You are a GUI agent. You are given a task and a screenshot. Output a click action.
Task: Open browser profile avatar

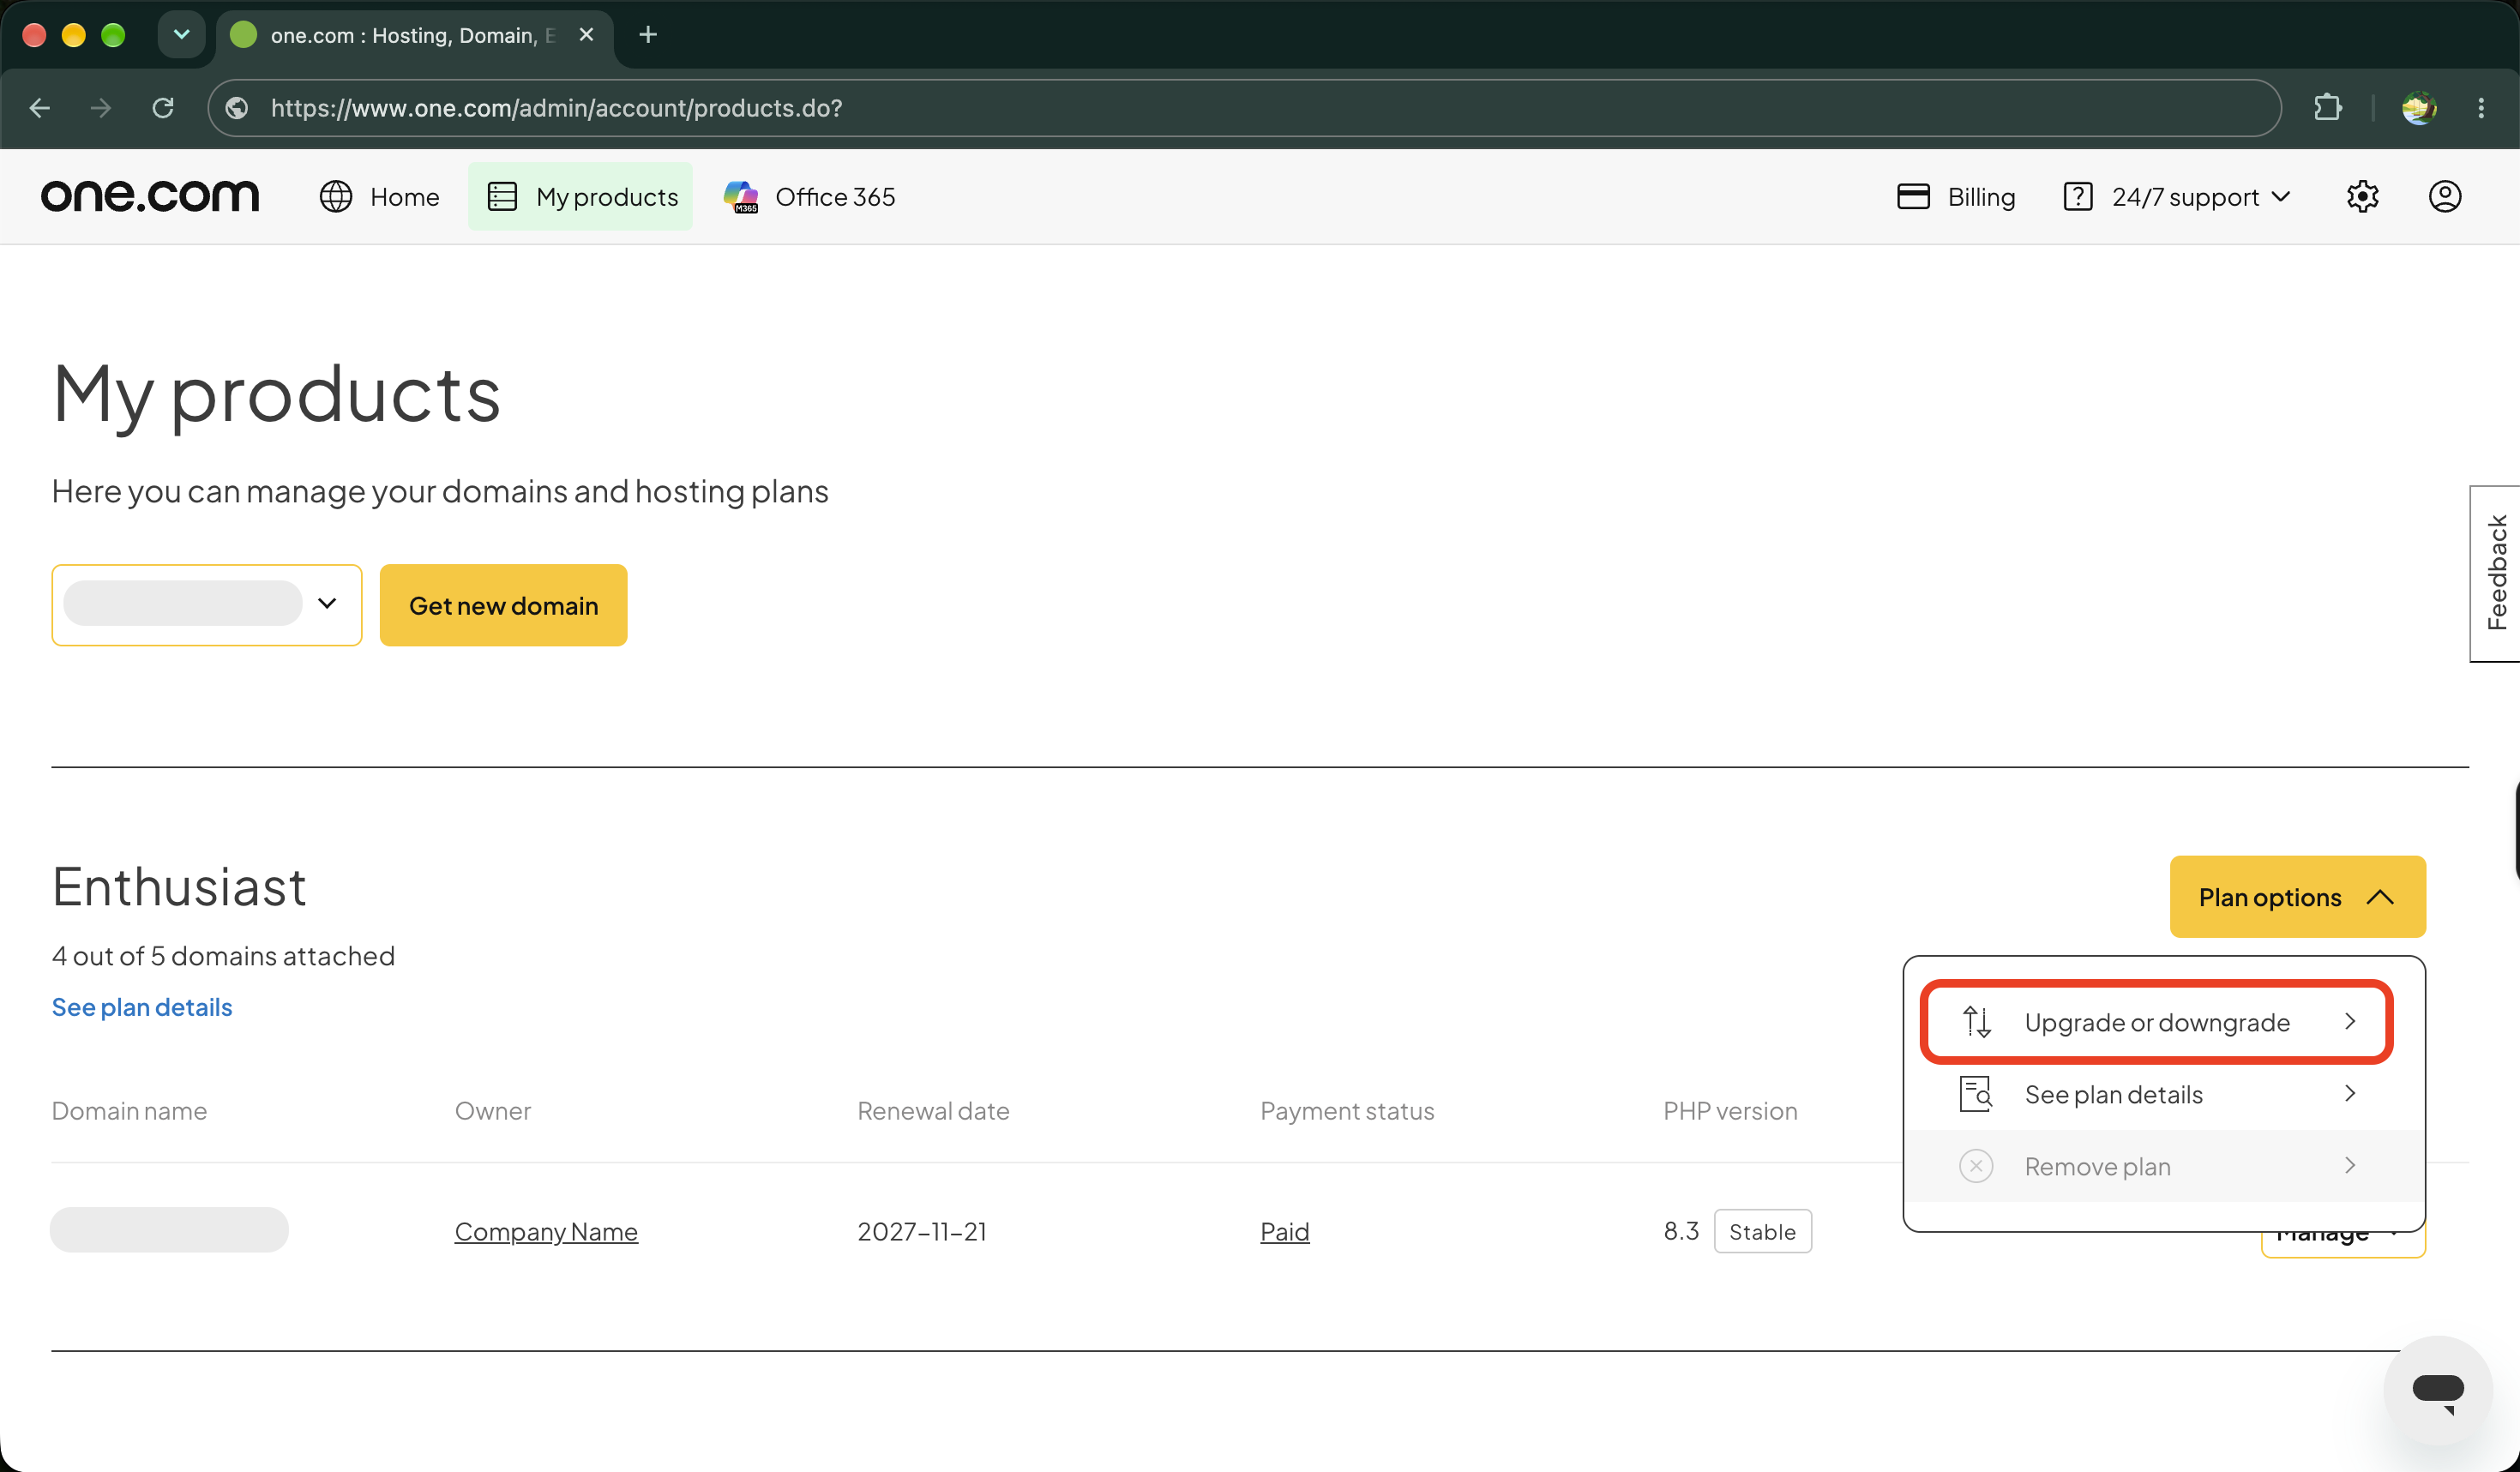2418,108
